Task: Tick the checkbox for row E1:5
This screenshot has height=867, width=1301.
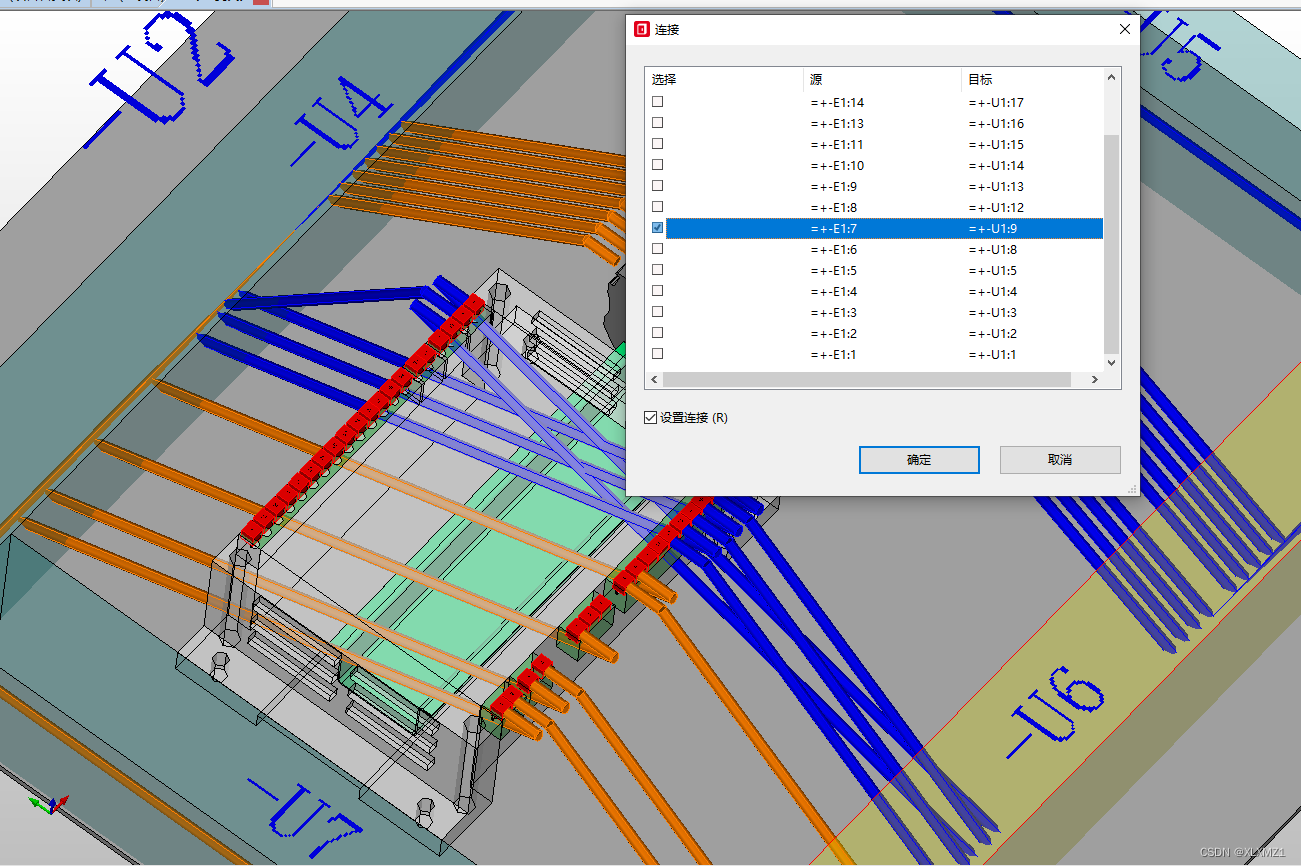Action: coord(657,270)
